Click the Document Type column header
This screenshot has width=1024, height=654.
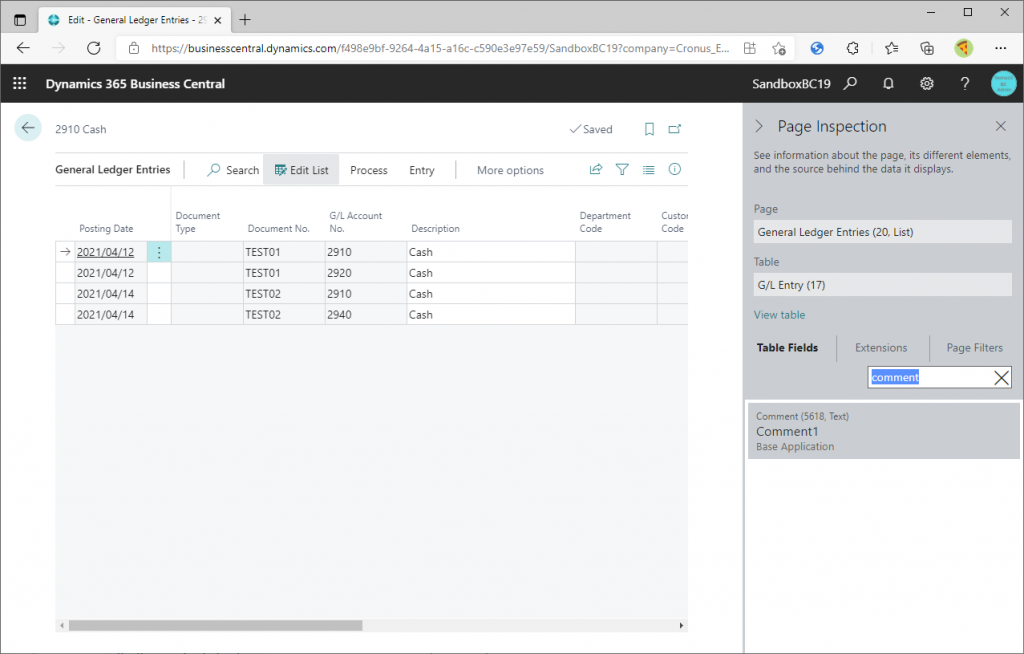[197, 221]
